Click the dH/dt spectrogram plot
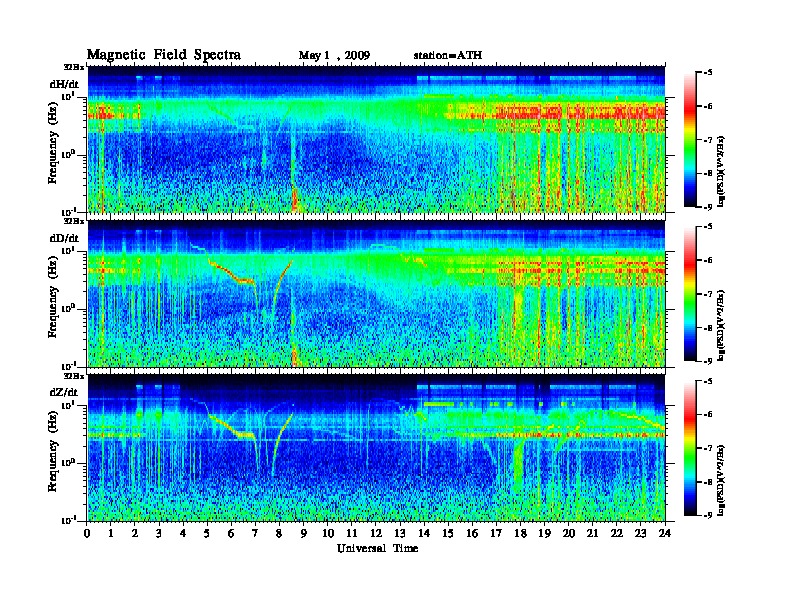This screenshot has width=792, height=612. coord(376,139)
